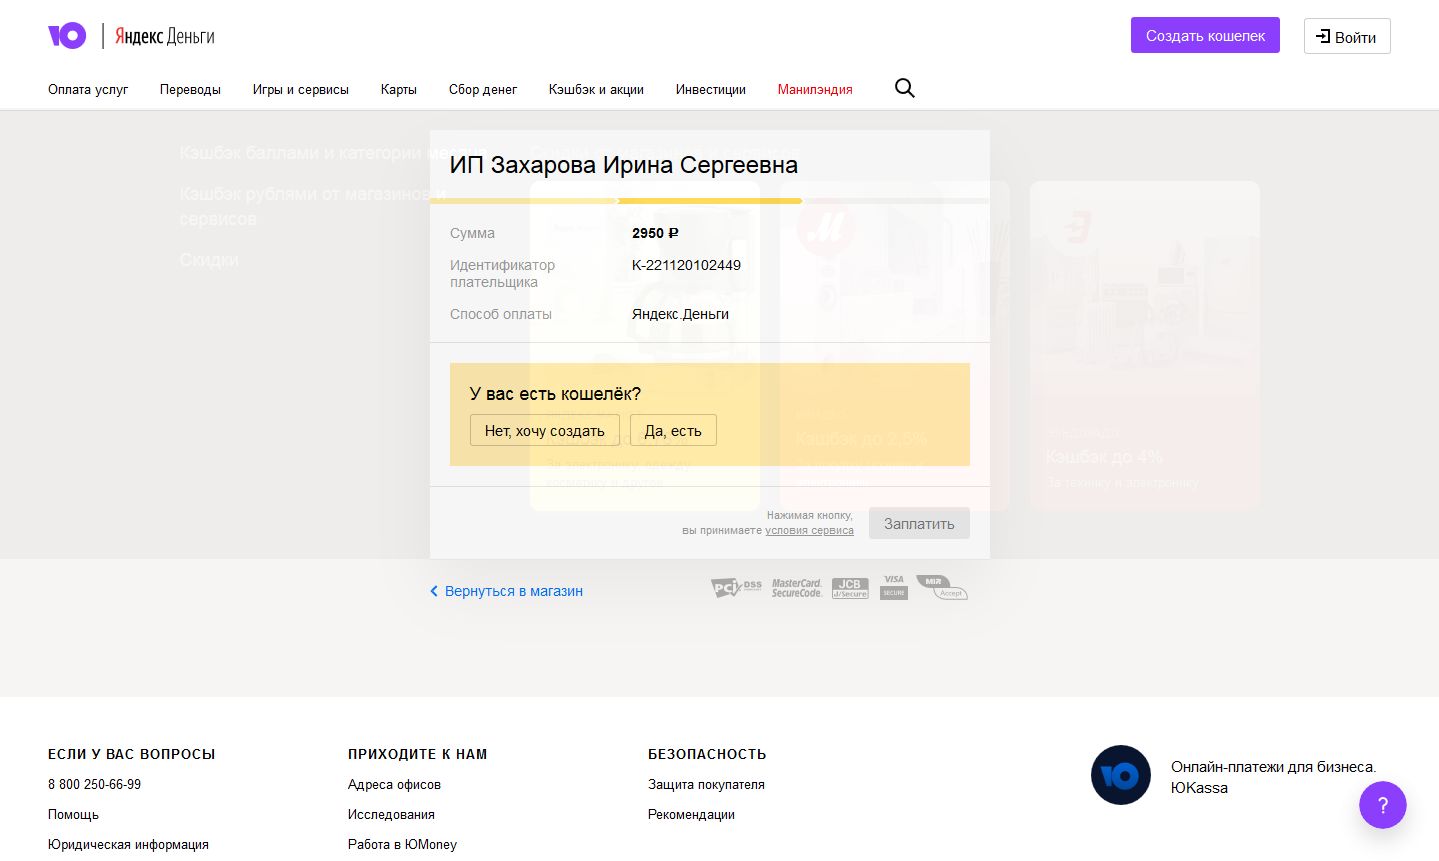
Task: Open Работа в ЮMoney footer link
Action: tap(402, 844)
